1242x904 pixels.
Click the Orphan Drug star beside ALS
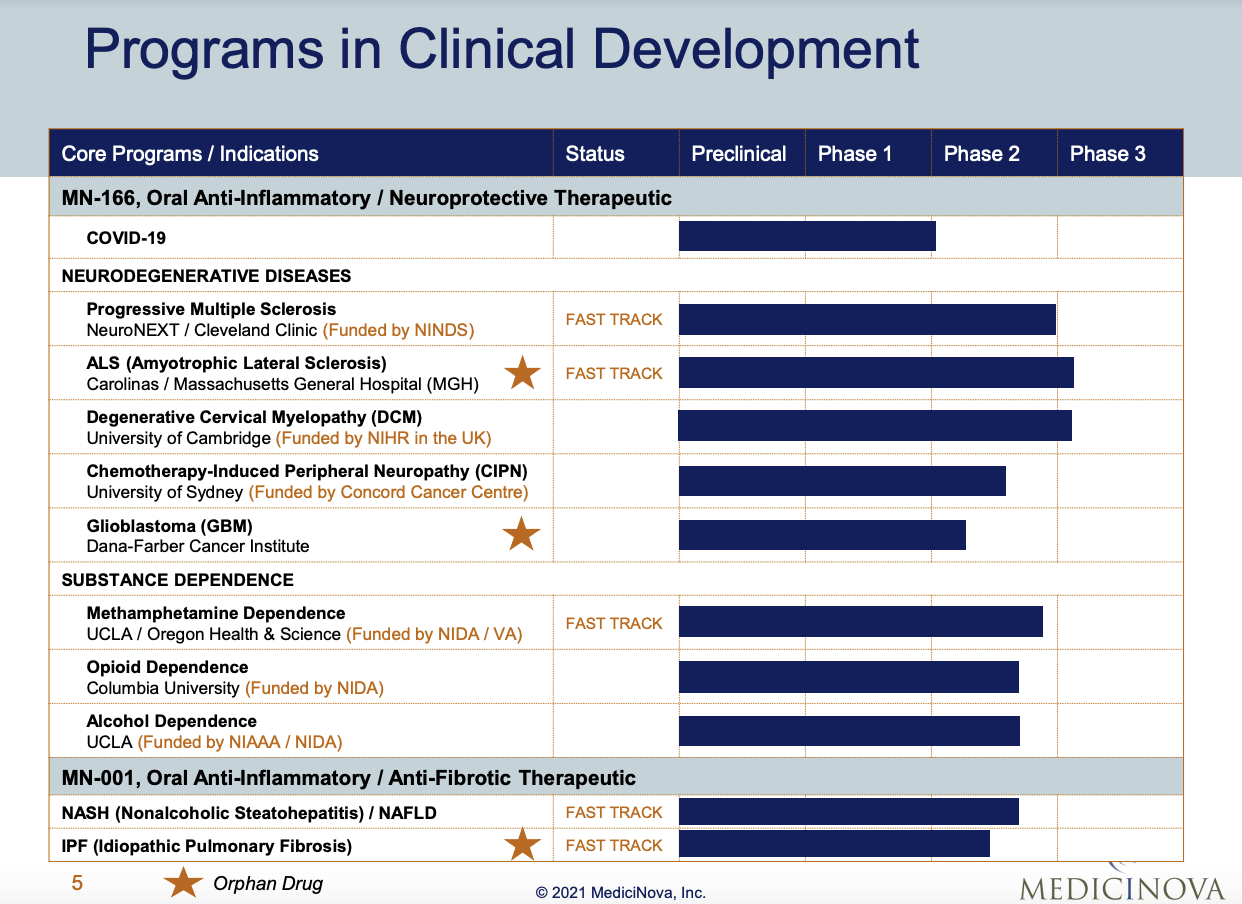(x=521, y=372)
